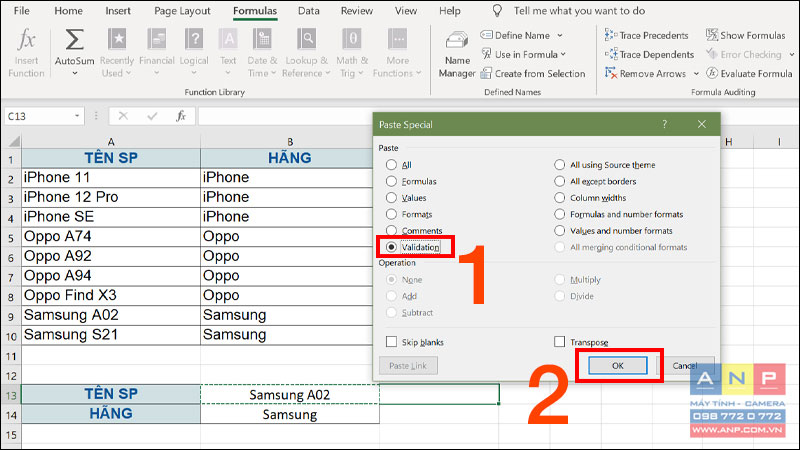Switch to the View tab
The image size is (800, 450).
406,11
